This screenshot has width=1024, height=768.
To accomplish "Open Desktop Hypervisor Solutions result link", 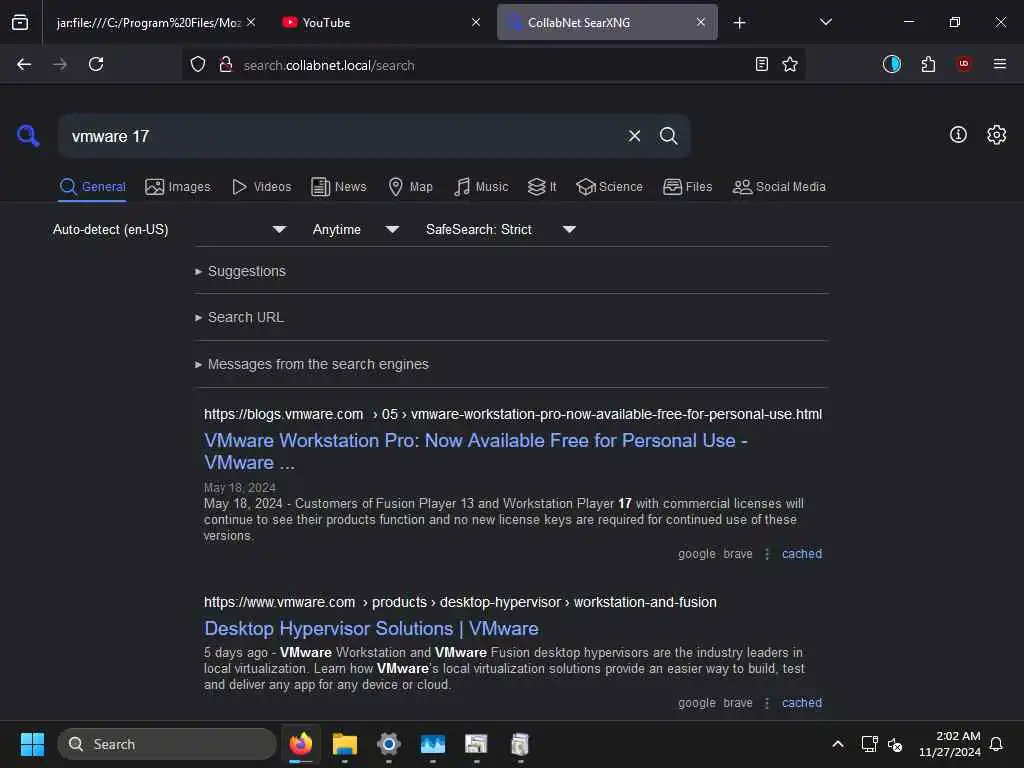I will (x=371, y=628).
